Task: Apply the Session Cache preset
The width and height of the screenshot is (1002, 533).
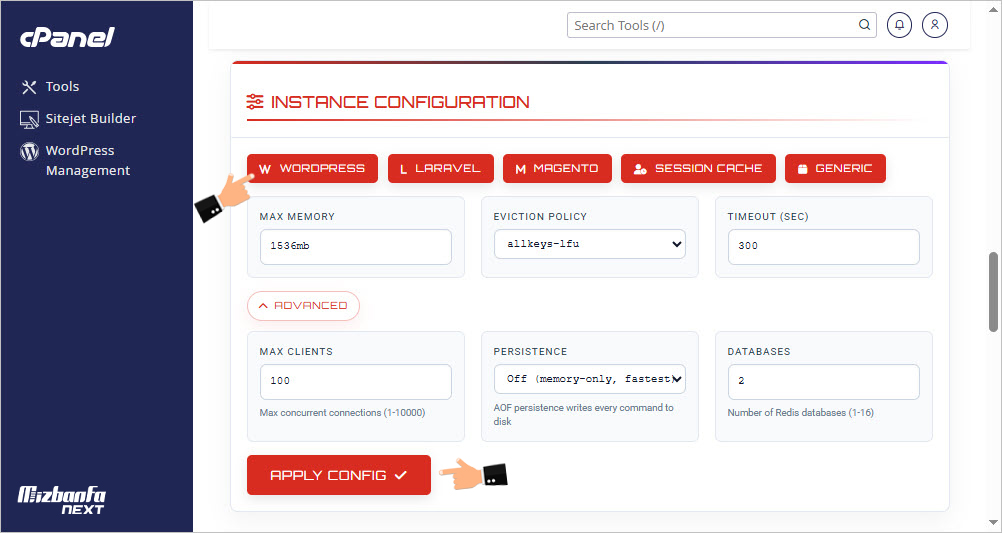Action: 698,169
